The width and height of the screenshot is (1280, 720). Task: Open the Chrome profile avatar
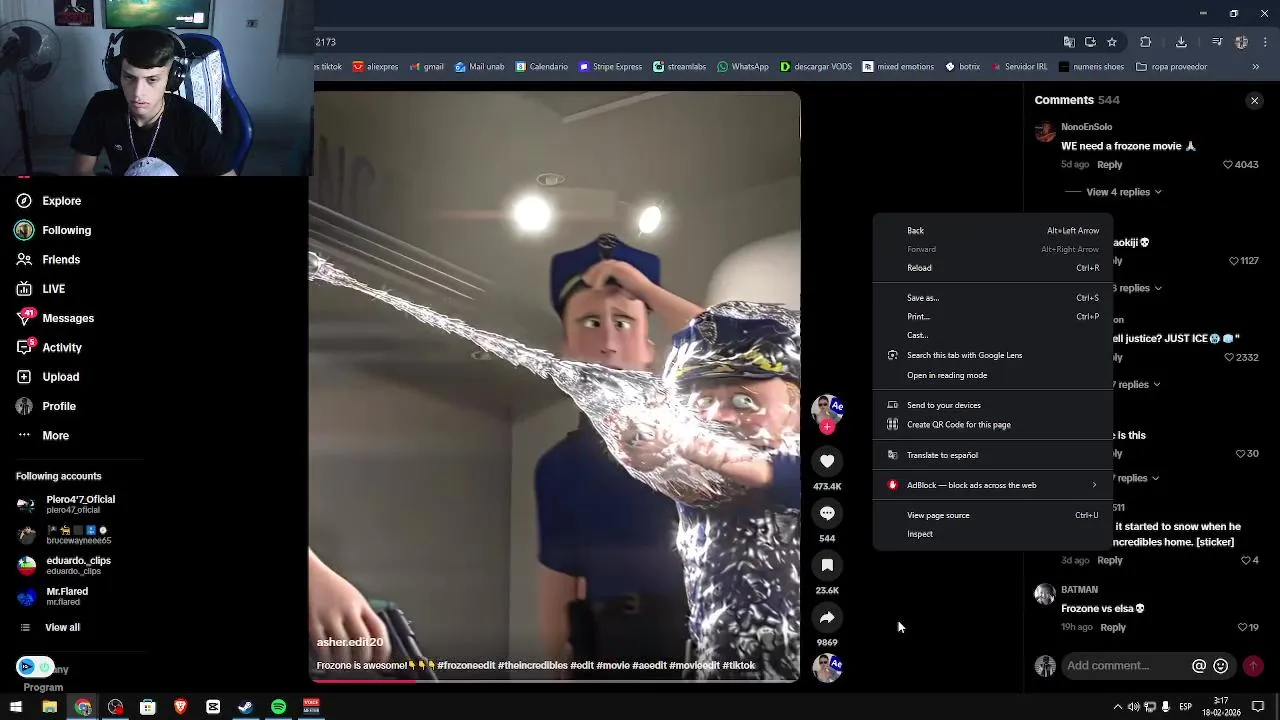(1241, 42)
